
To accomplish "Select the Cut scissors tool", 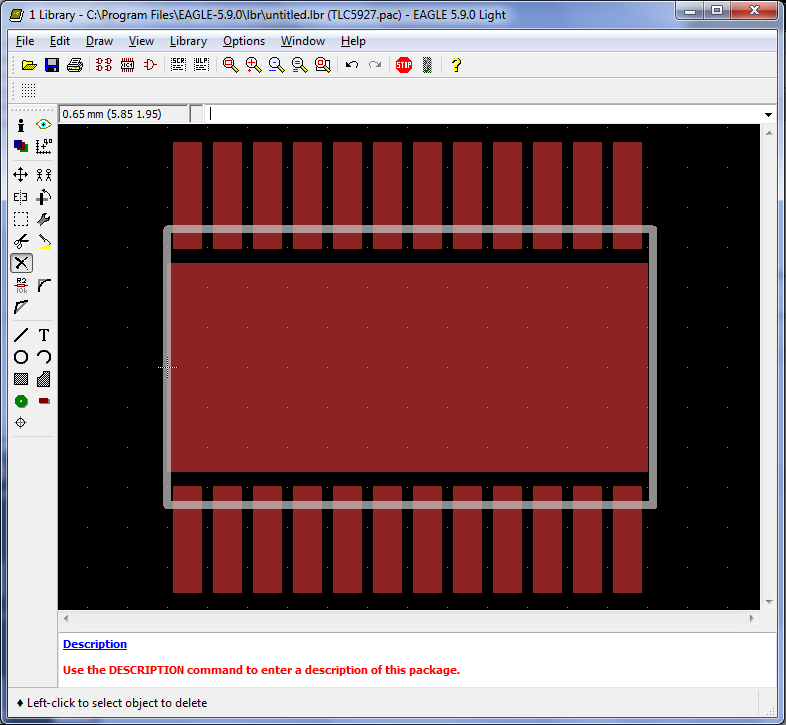I will tap(21, 242).
